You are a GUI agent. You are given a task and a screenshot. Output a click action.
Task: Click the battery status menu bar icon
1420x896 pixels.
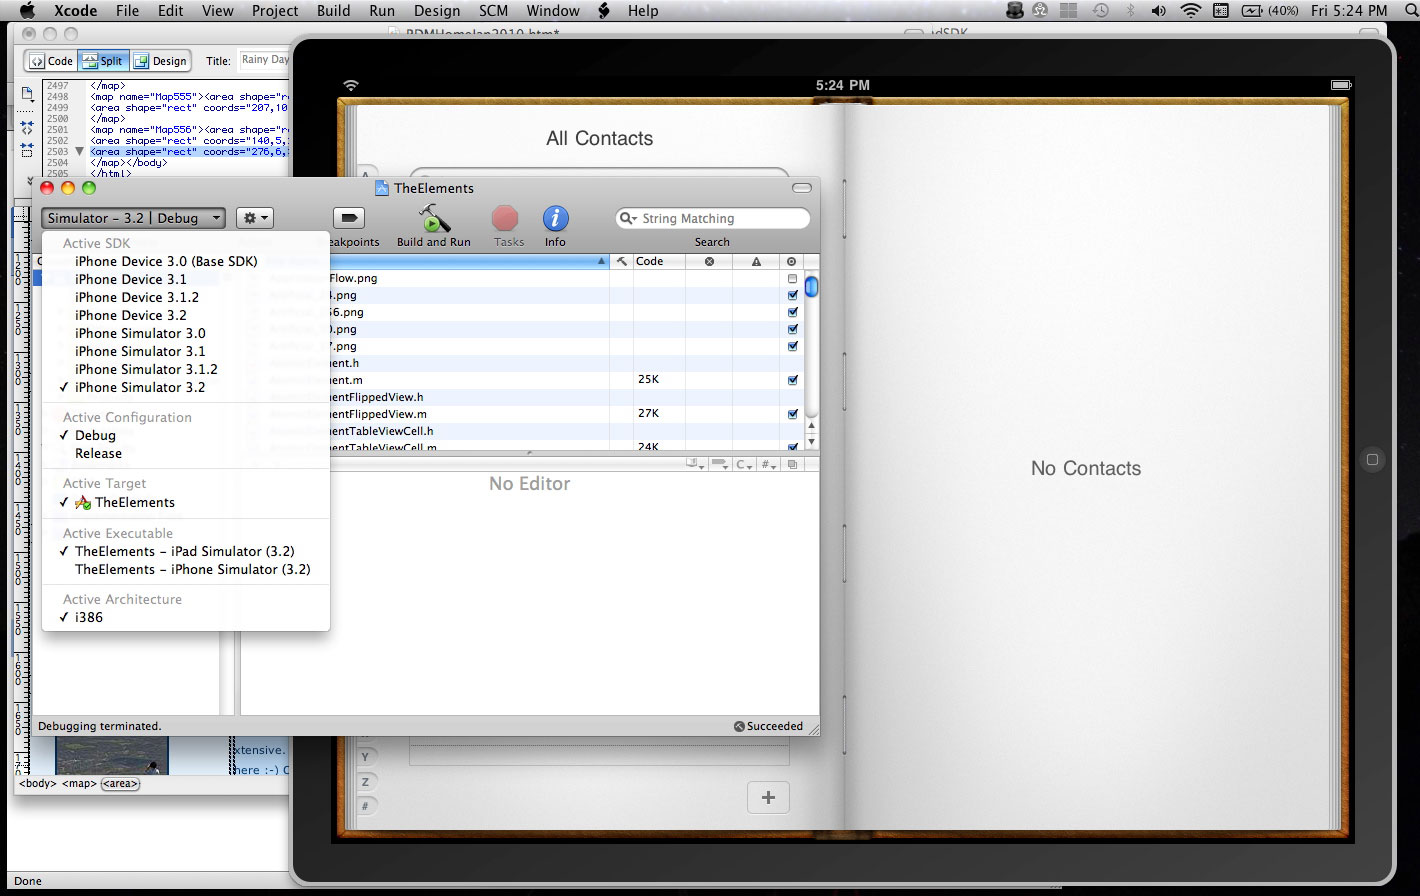(x=1253, y=10)
